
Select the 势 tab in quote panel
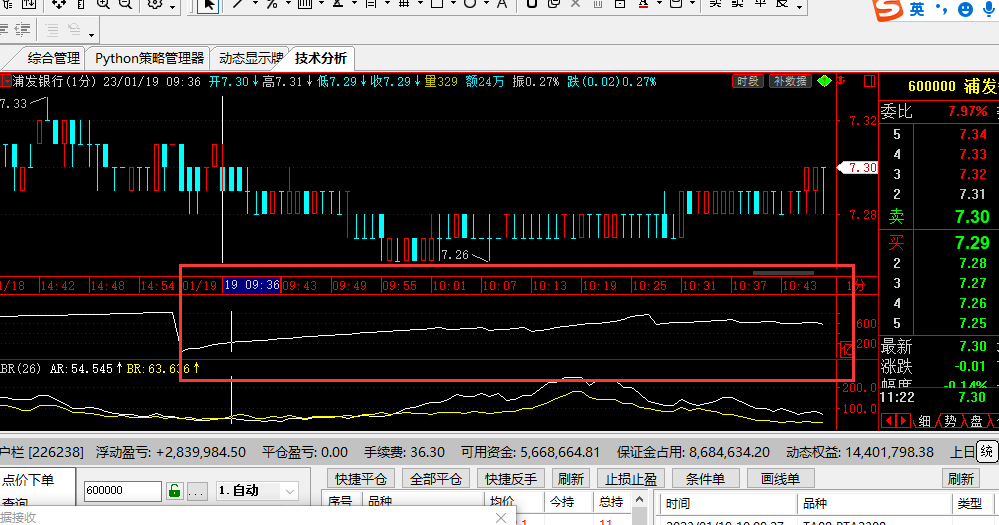tap(951, 421)
